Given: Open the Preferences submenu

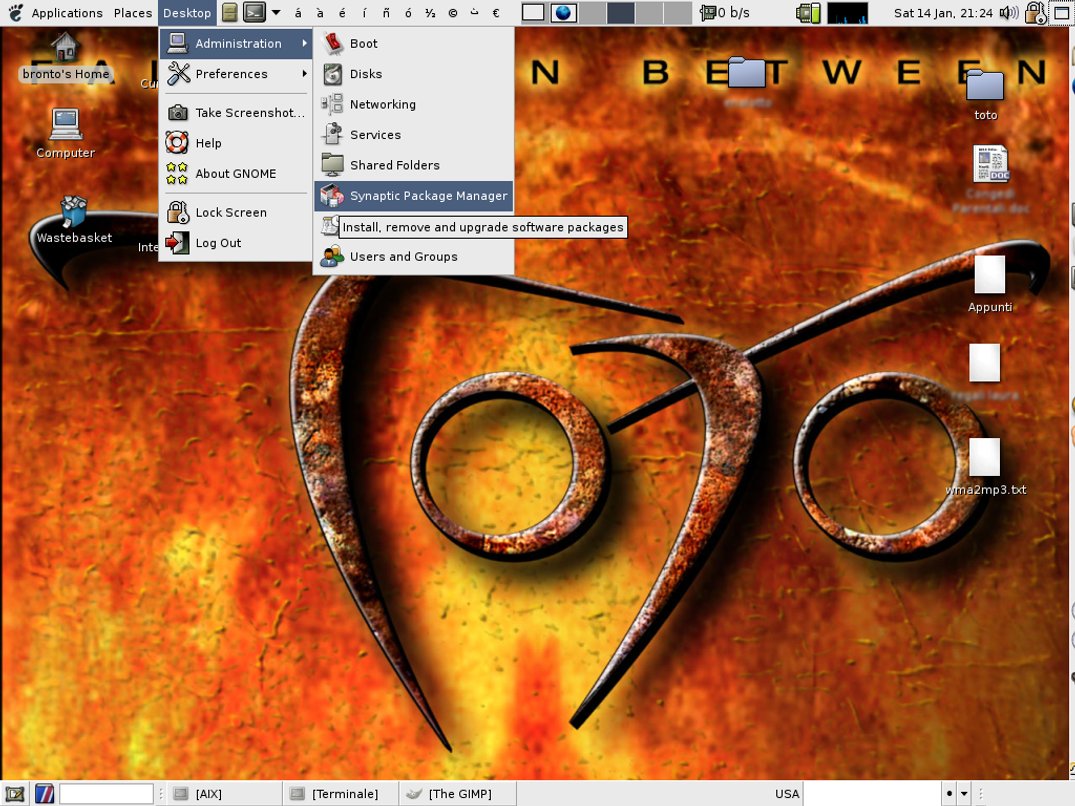Looking at the screenshot, I should pos(236,73).
